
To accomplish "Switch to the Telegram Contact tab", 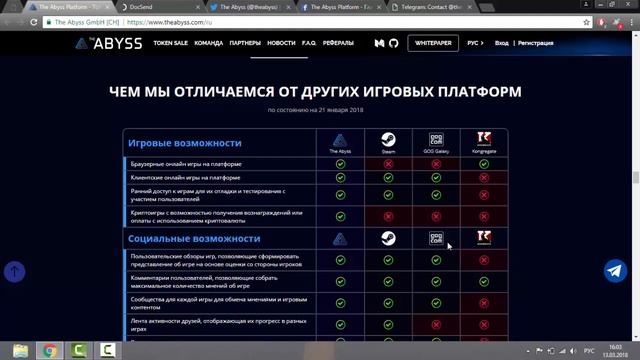I will click(x=431, y=7).
